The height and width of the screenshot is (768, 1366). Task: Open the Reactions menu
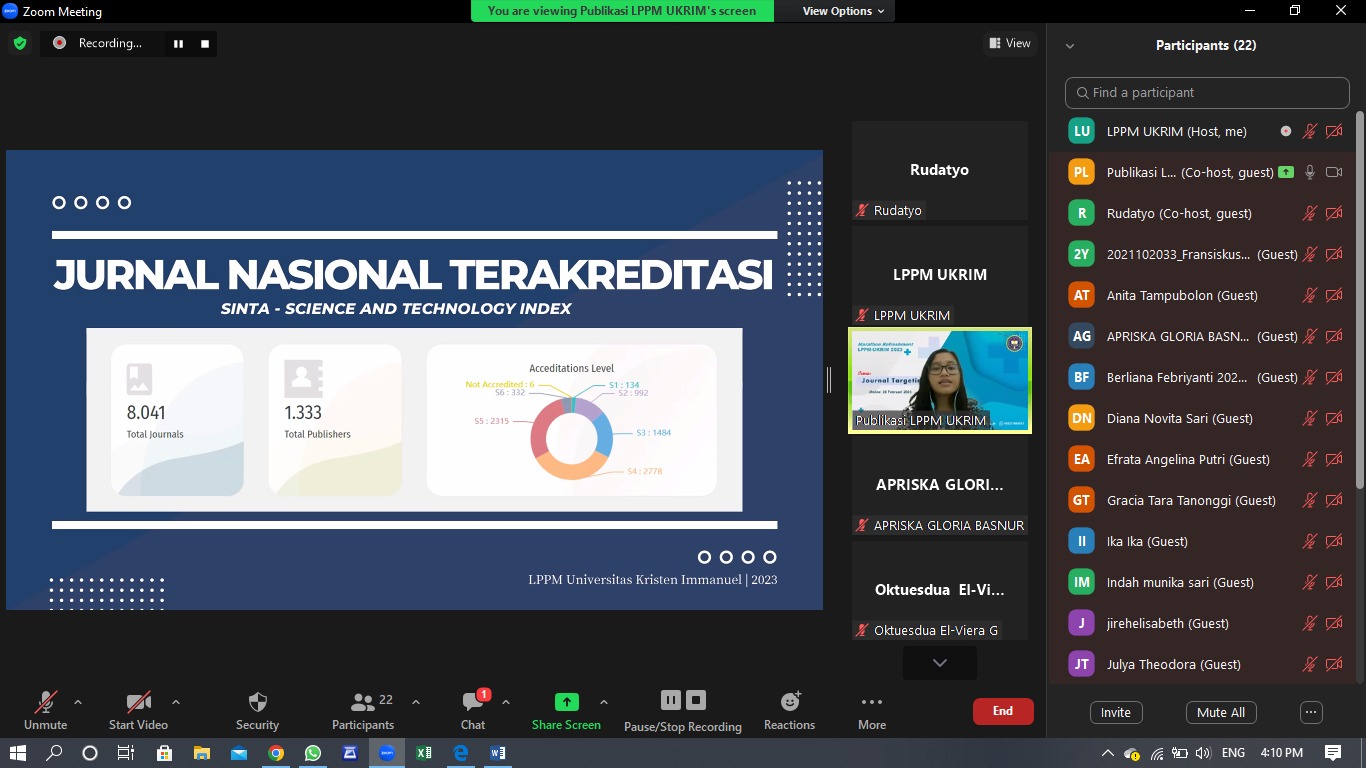pyautogui.click(x=789, y=710)
